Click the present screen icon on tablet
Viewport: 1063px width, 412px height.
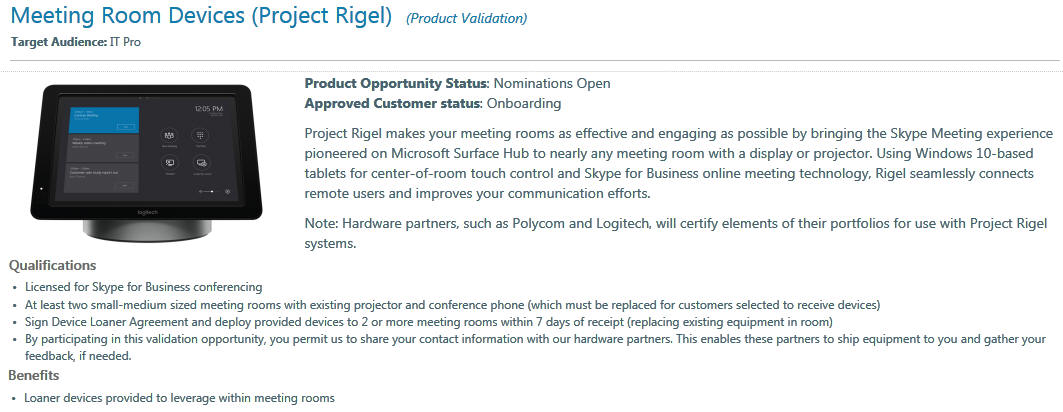pos(169,163)
